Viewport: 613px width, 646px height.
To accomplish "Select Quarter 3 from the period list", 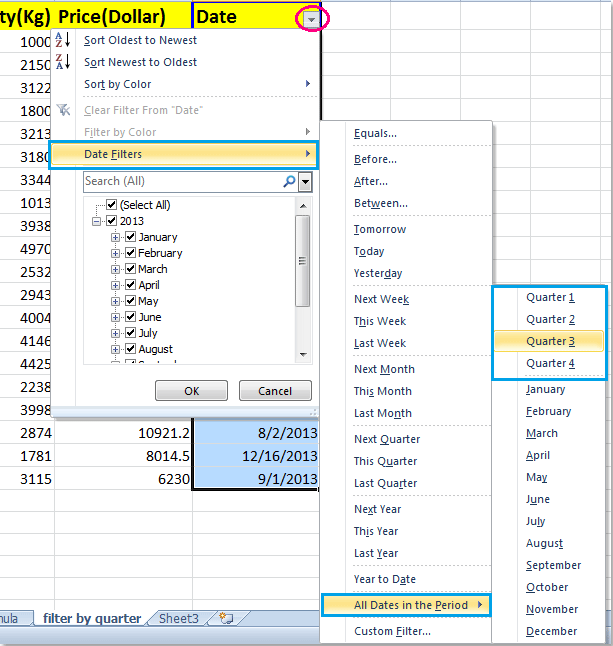I will (550, 341).
